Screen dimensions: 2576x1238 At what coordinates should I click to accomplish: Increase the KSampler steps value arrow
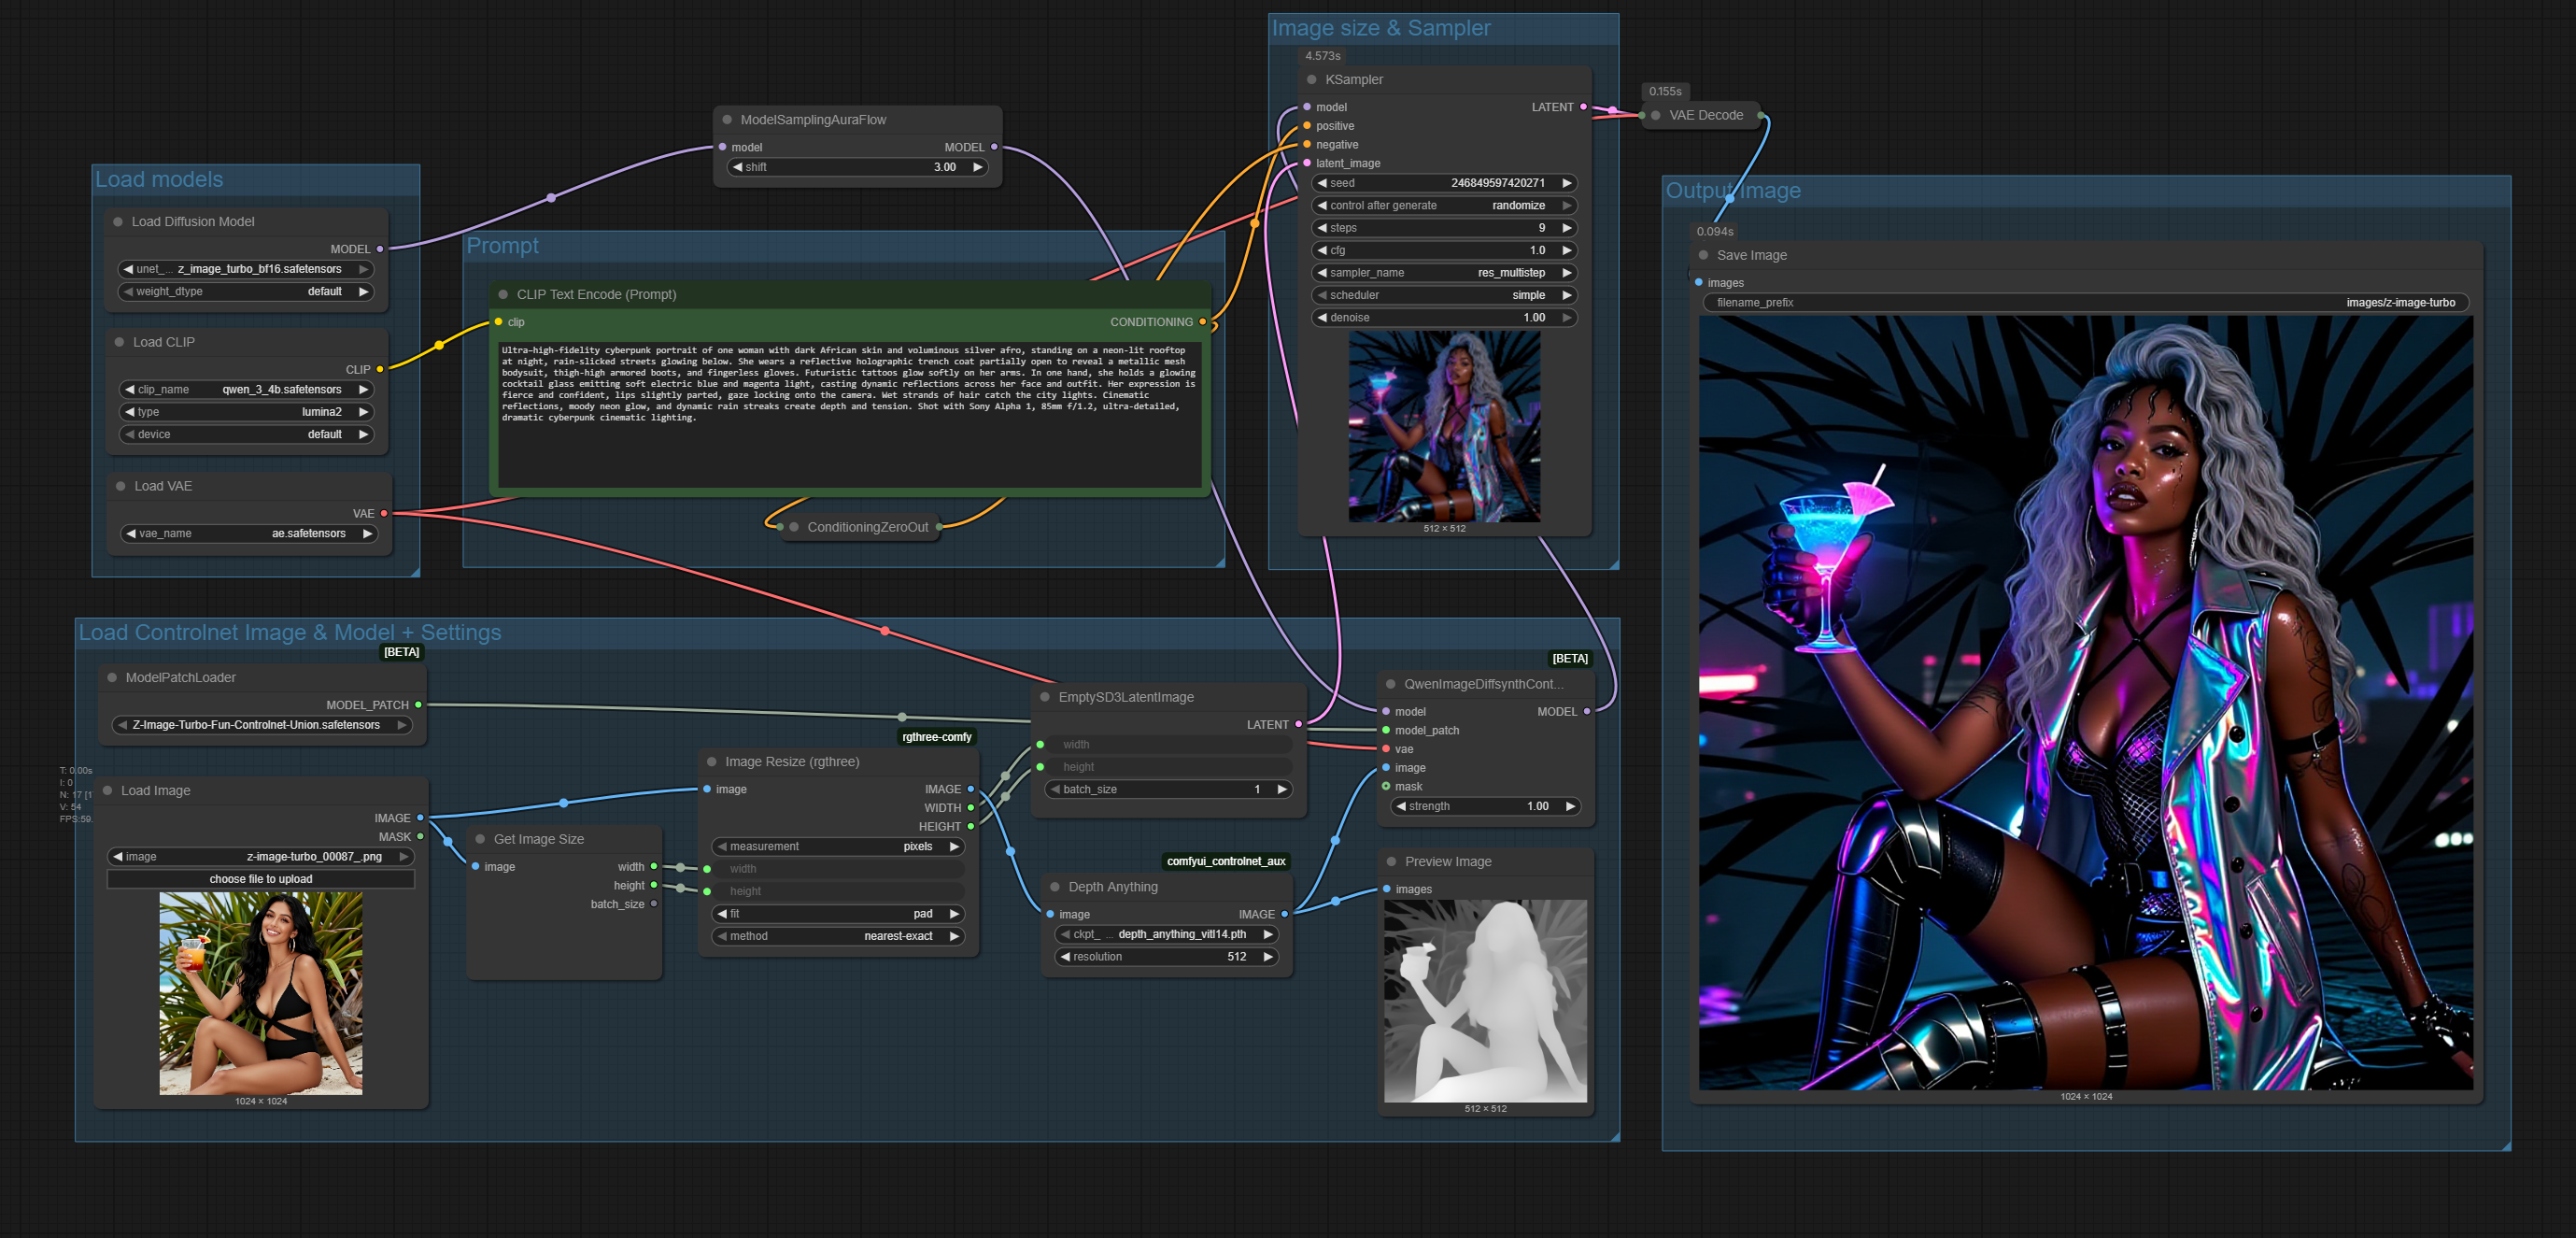pos(1567,228)
